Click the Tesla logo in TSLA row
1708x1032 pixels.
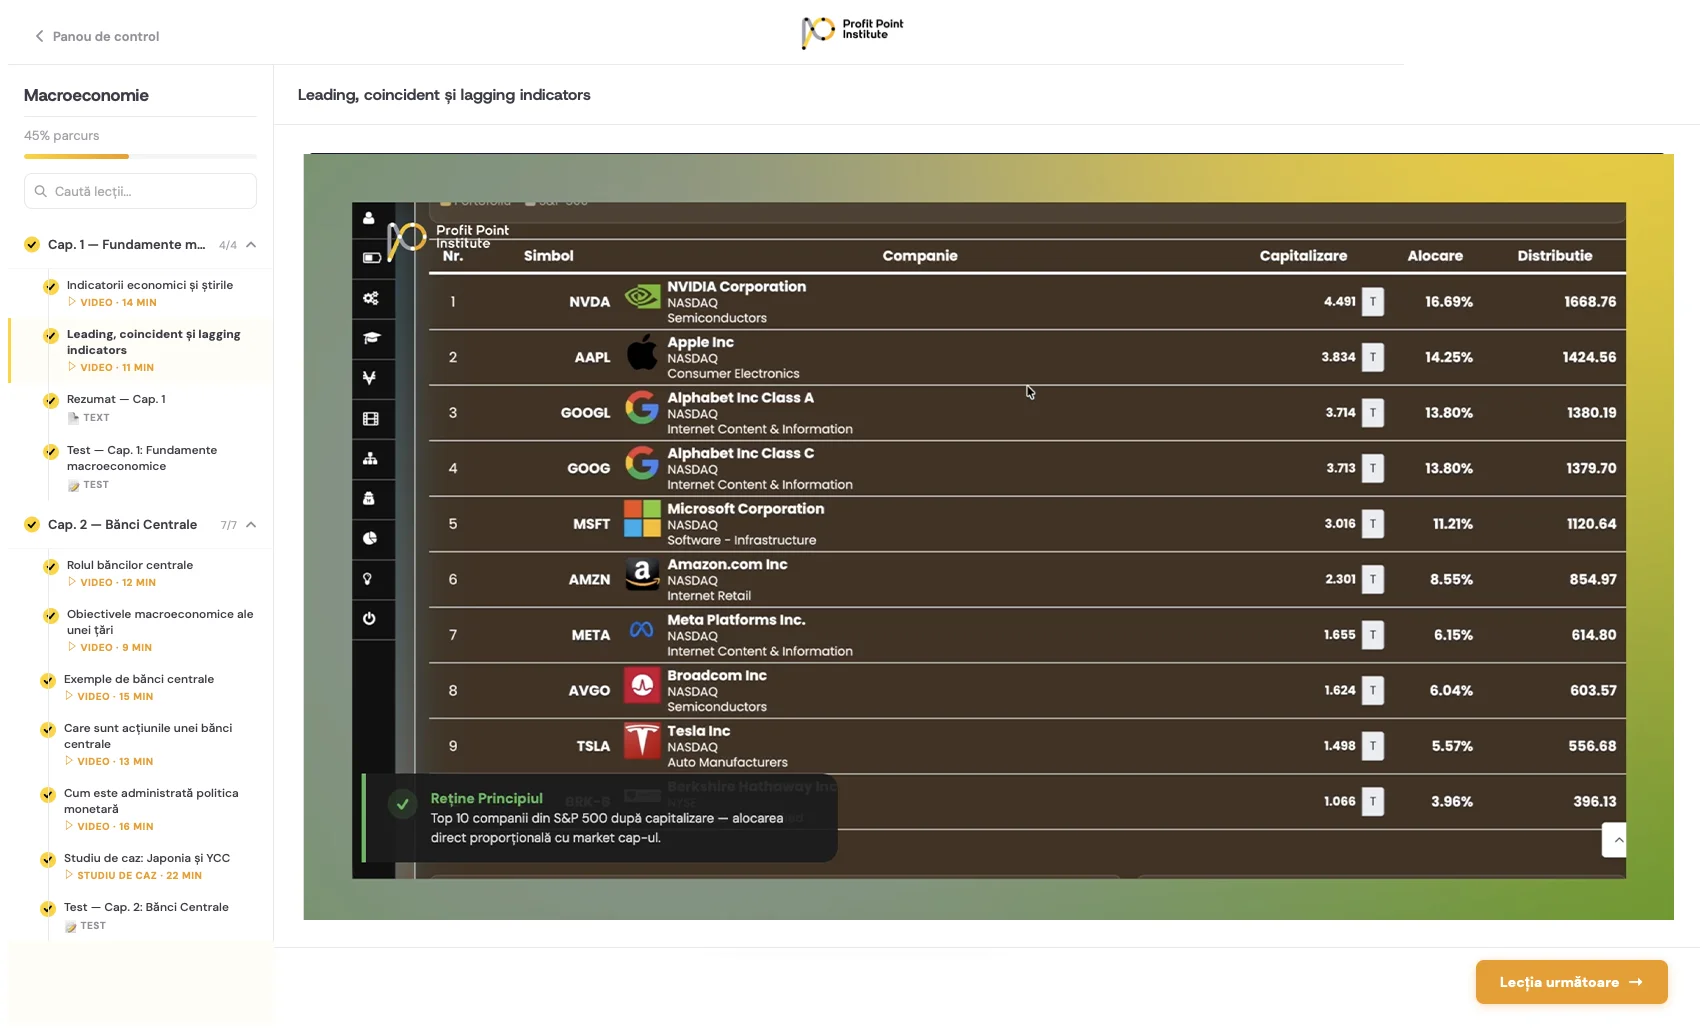coord(642,741)
